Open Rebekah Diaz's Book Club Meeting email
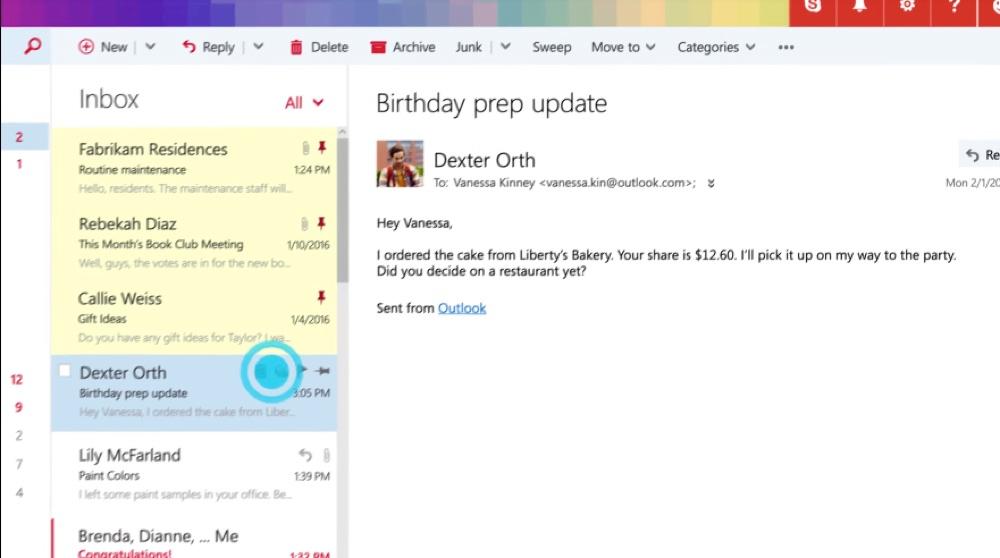The width and height of the screenshot is (1000, 558). pos(194,241)
